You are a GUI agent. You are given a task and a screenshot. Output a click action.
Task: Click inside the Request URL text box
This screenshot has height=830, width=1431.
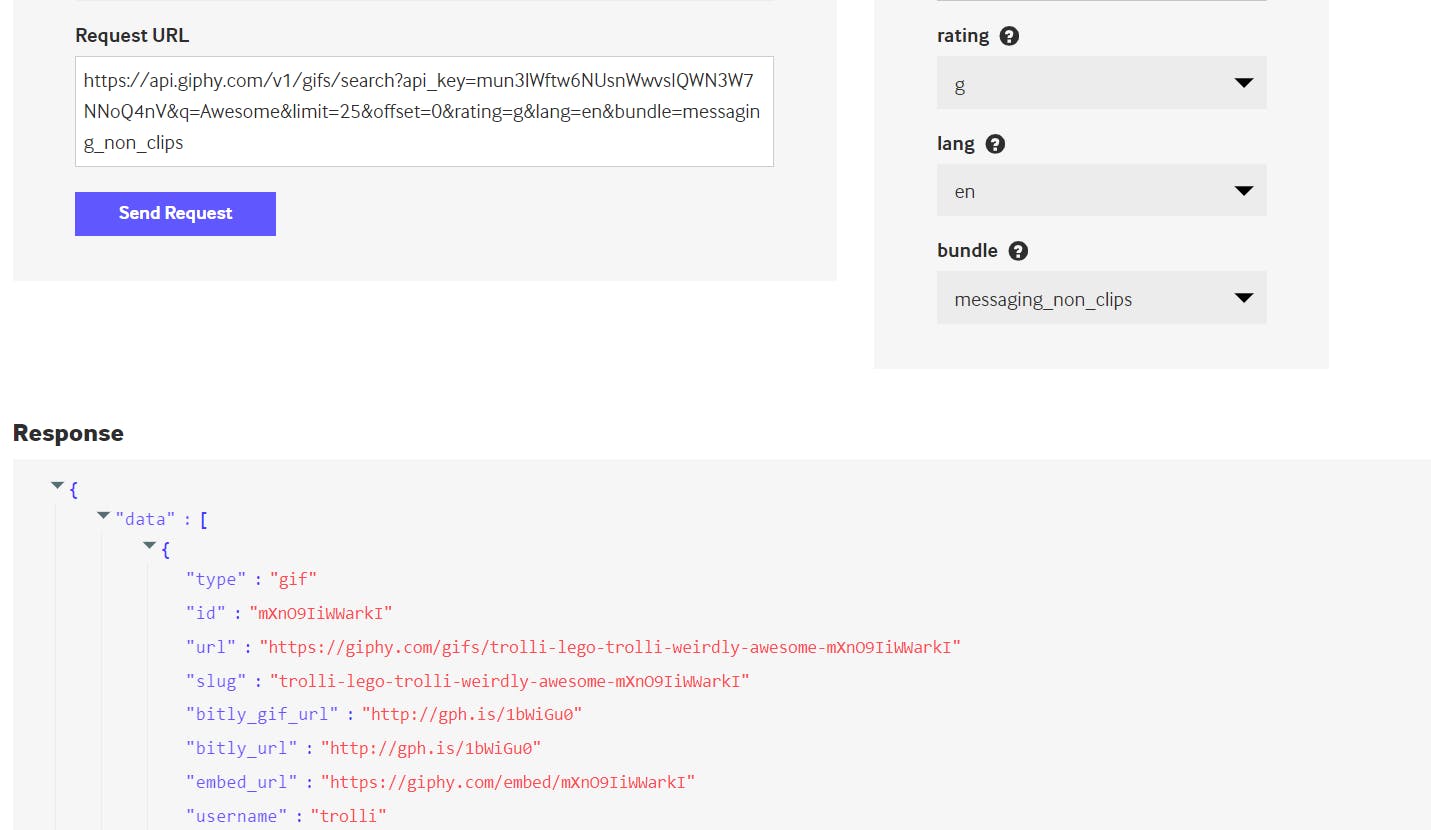tap(424, 111)
